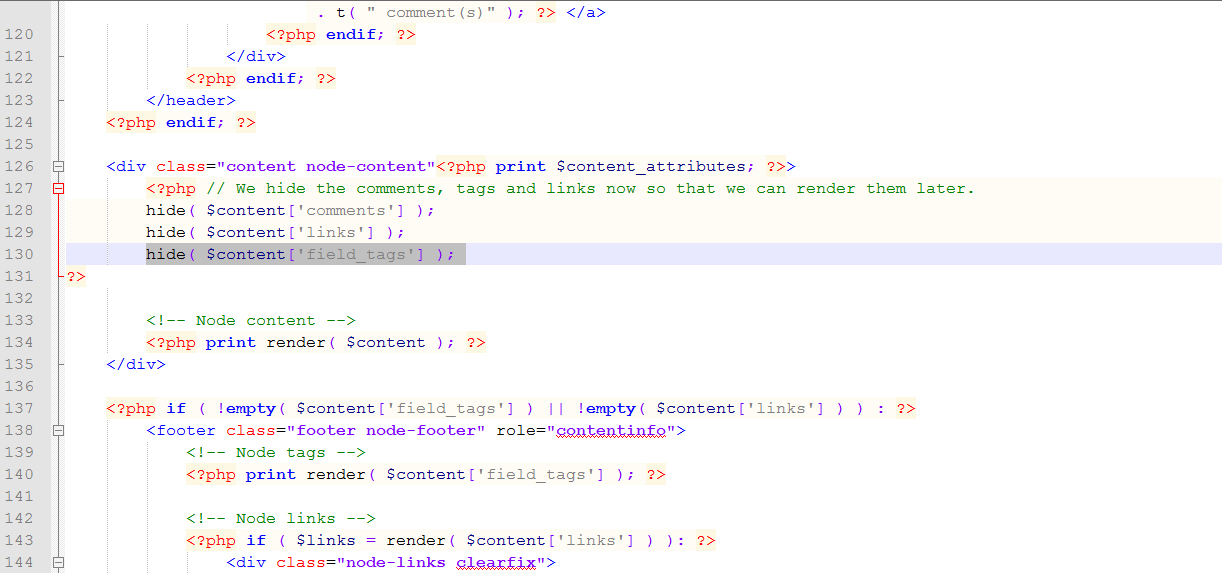Screen dimensions: 1222x573
Task: Click the ['comments'] key in hide call
Action: click(346, 211)
